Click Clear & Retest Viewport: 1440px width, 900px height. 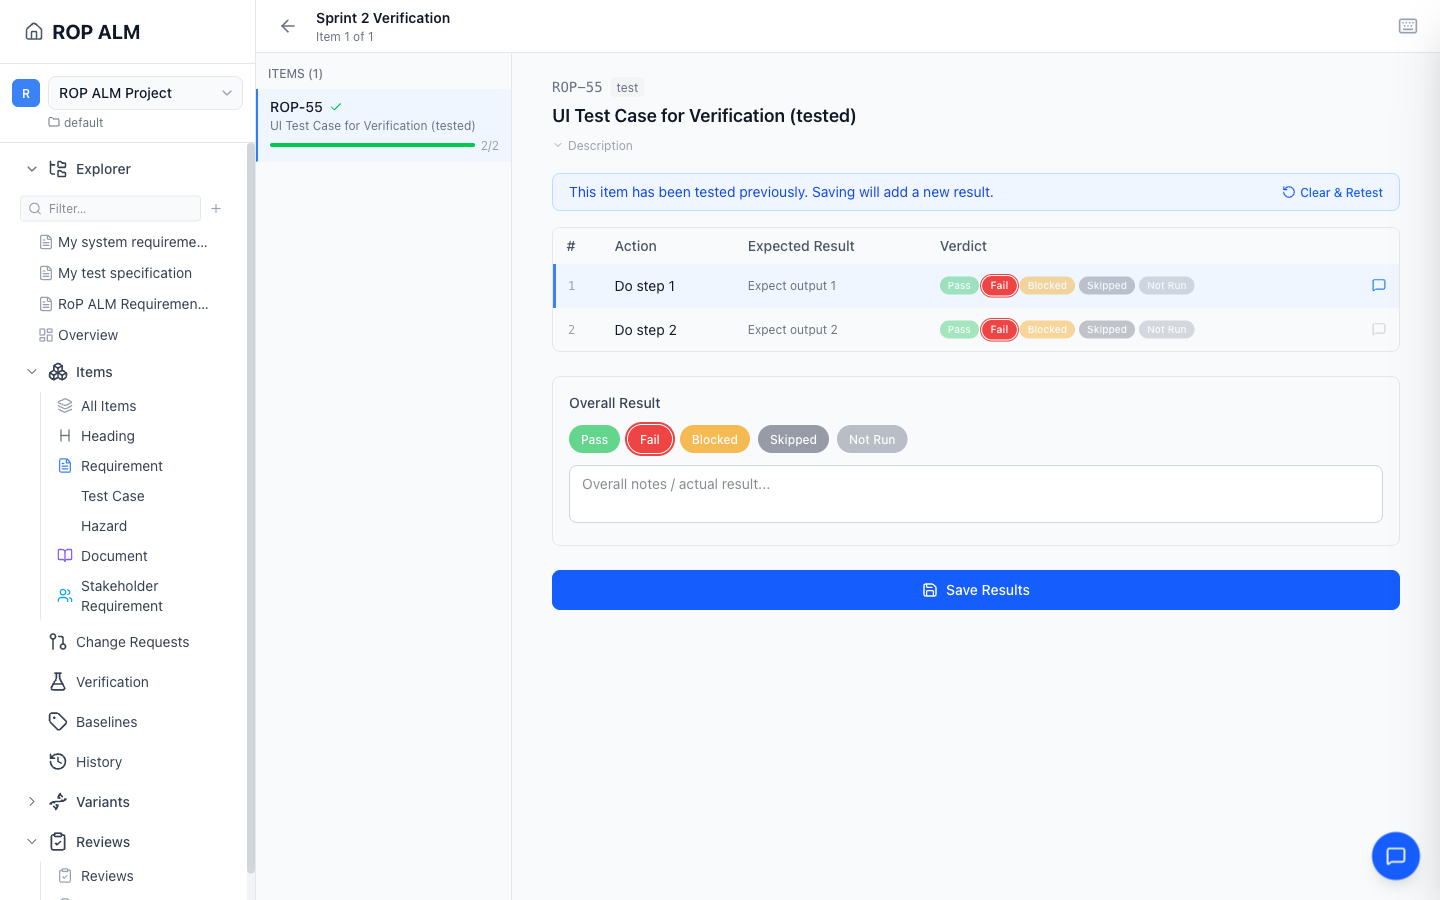tap(1333, 192)
